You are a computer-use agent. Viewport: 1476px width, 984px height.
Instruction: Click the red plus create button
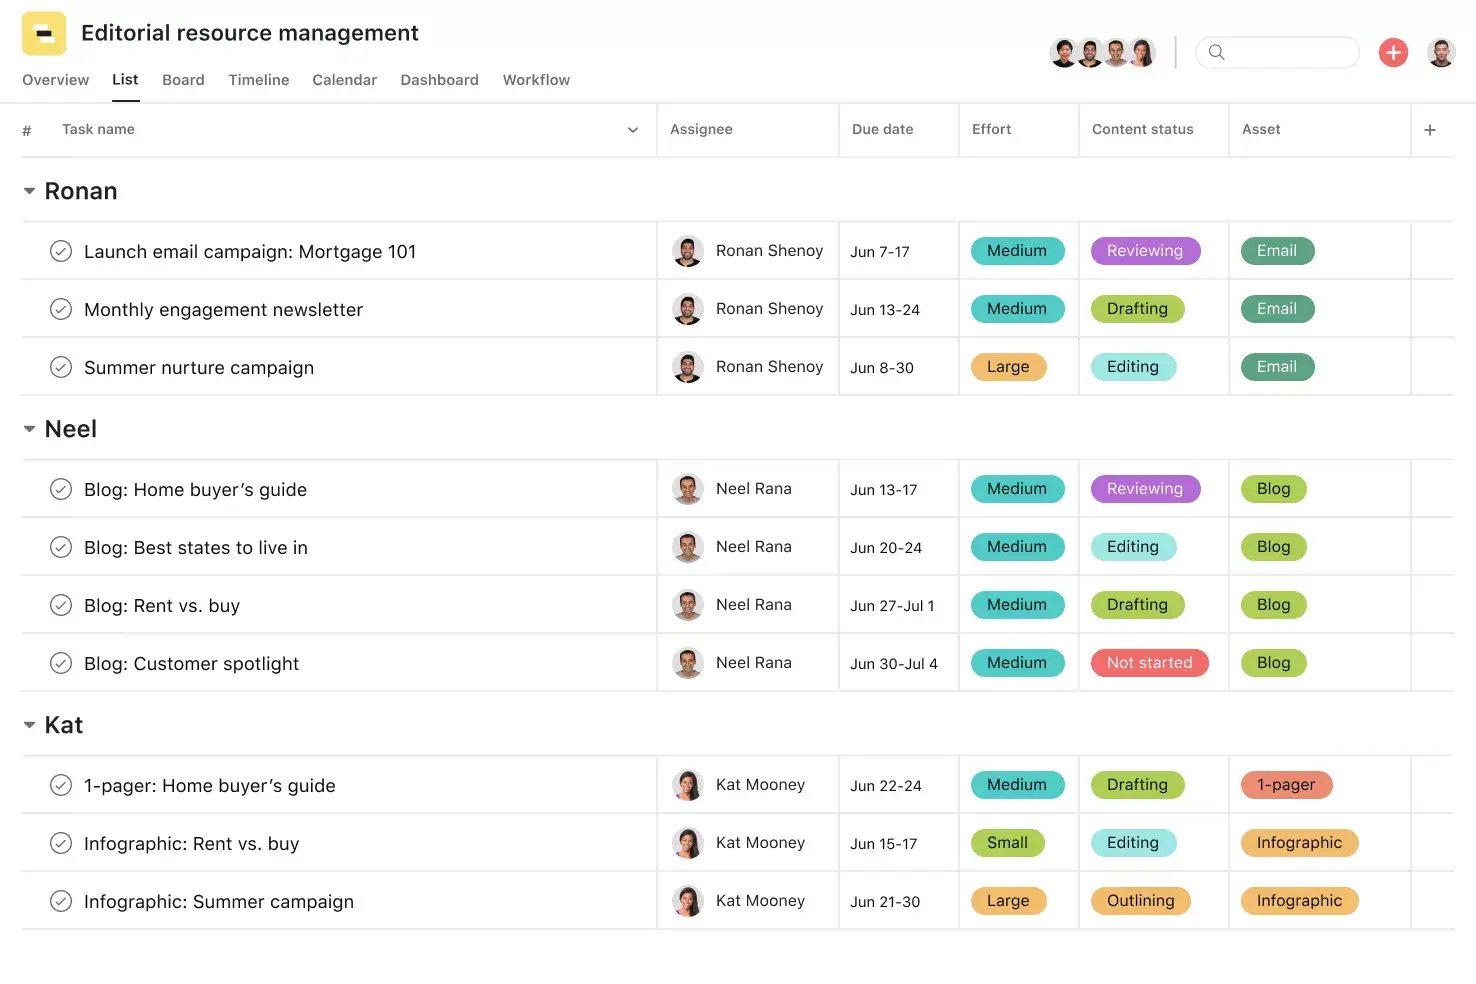pyautogui.click(x=1393, y=52)
